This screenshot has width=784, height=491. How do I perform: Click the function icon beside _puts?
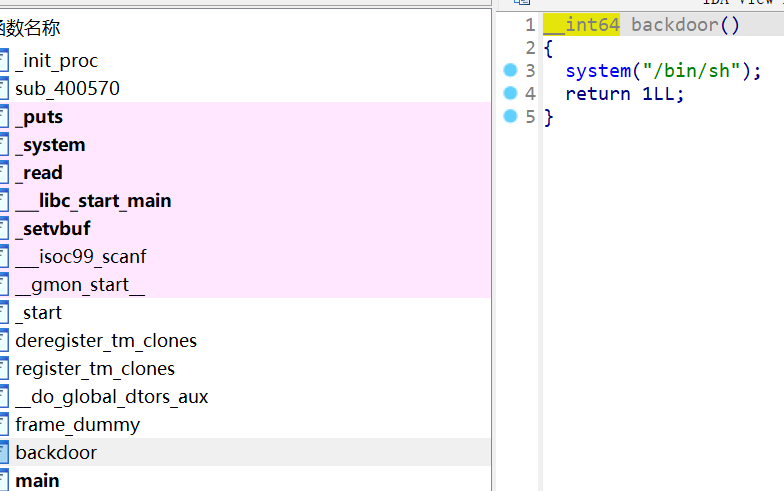click(4, 116)
